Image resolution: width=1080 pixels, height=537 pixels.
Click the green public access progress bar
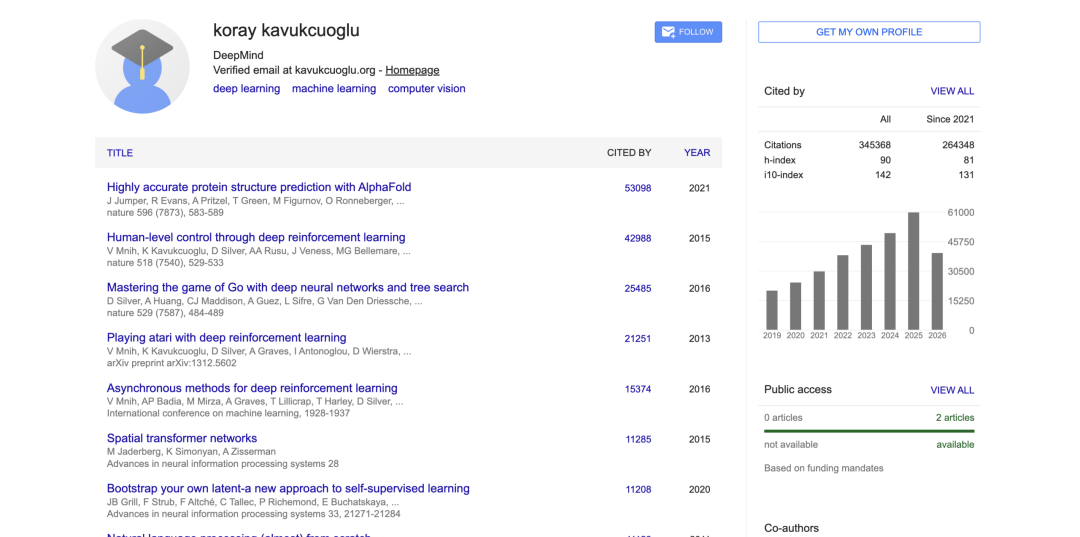click(869, 431)
